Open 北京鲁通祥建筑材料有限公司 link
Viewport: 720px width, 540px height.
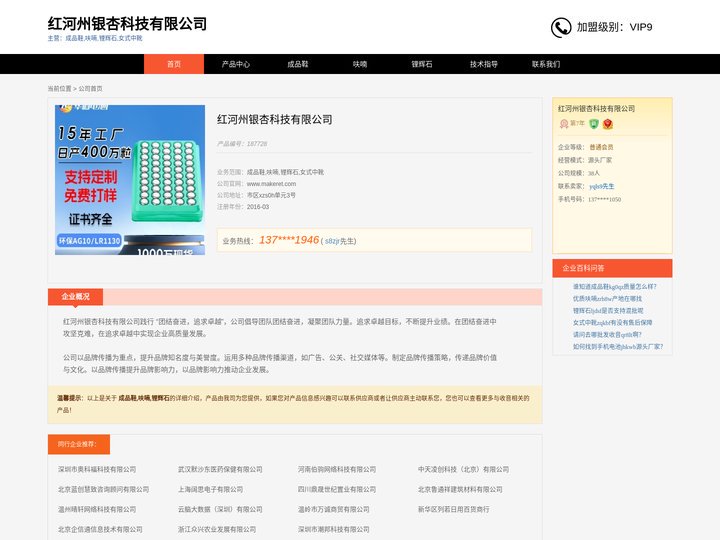point(460,489)
